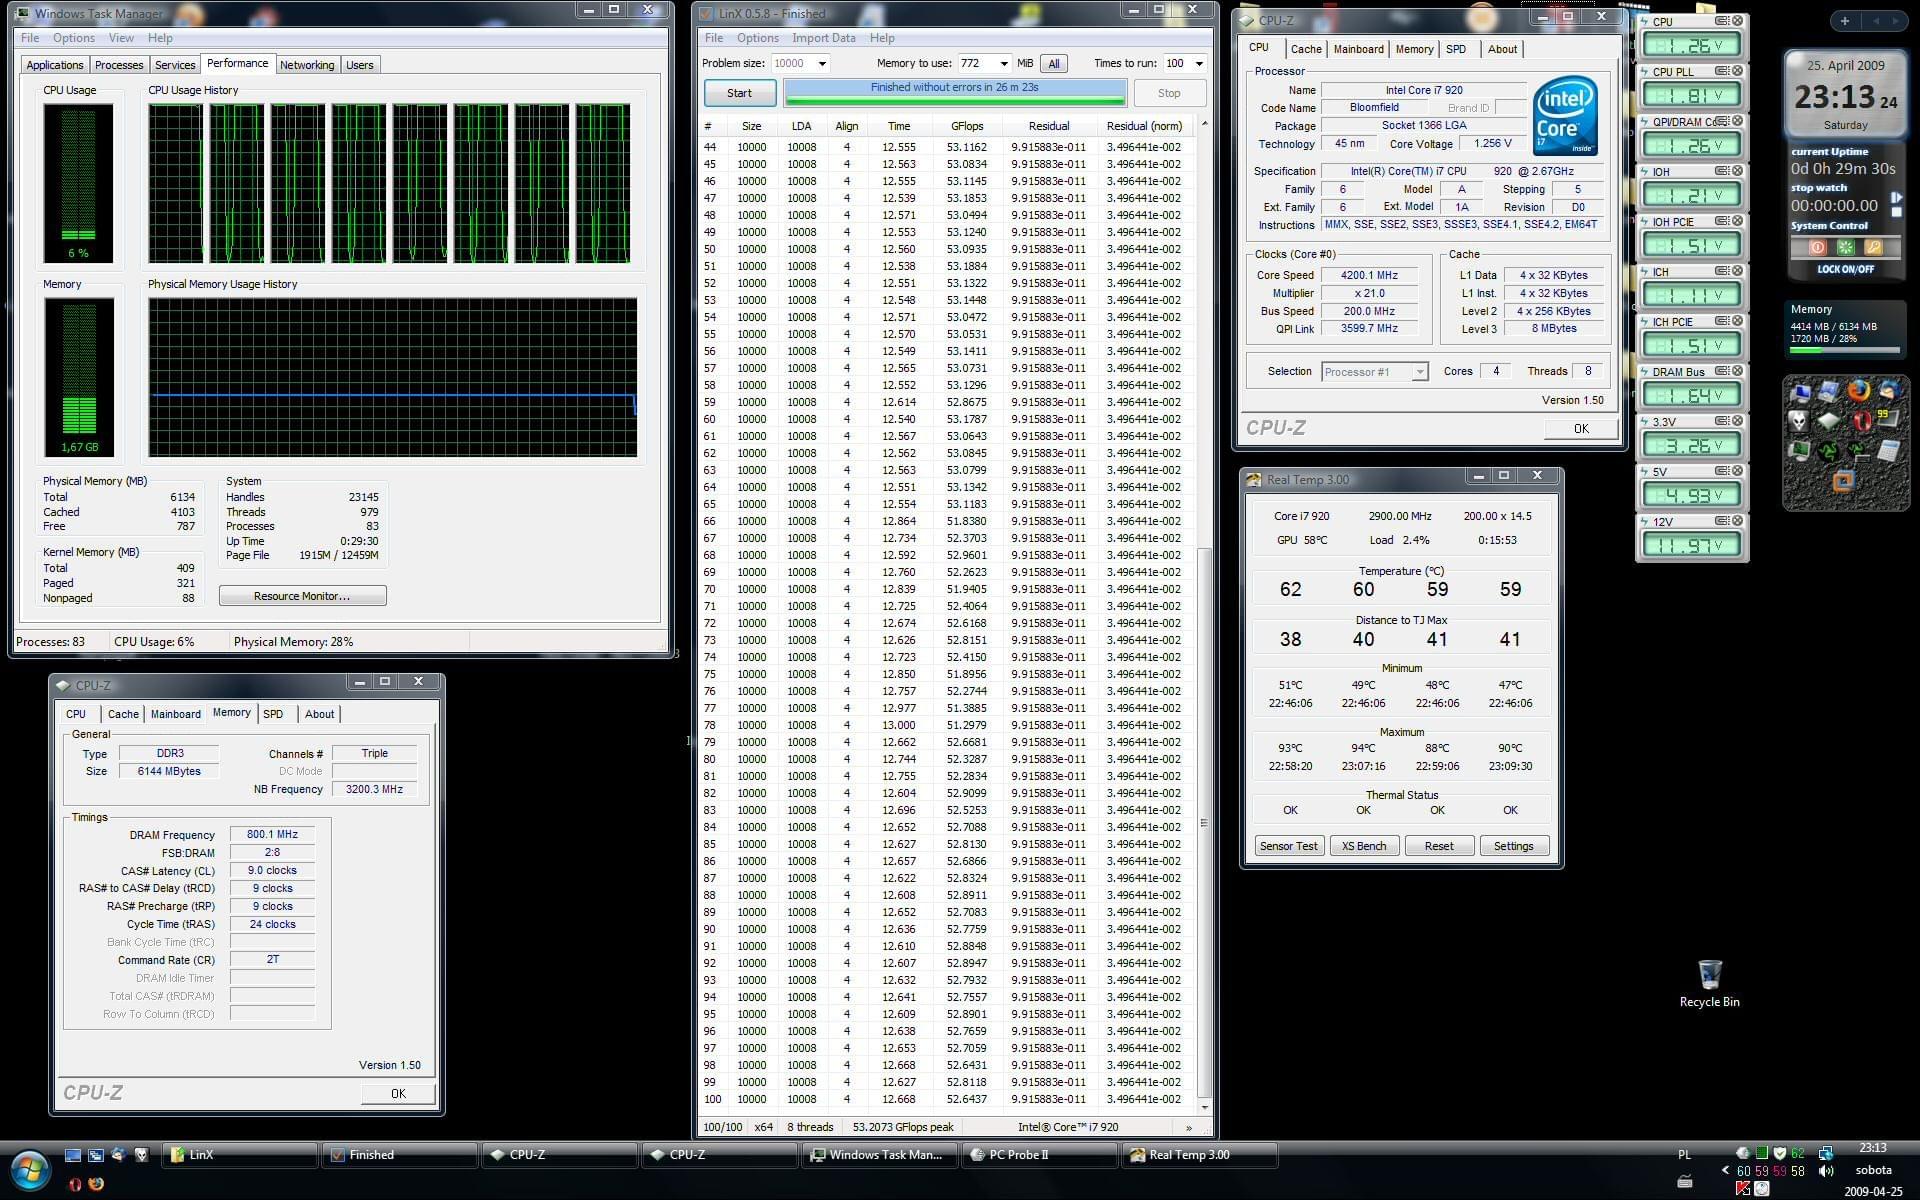Image resolution: width=1920 pixels, height=1200 pixels.
Task: Open the About tab in CPU-Z processor window
Action: click(1502, 49)
